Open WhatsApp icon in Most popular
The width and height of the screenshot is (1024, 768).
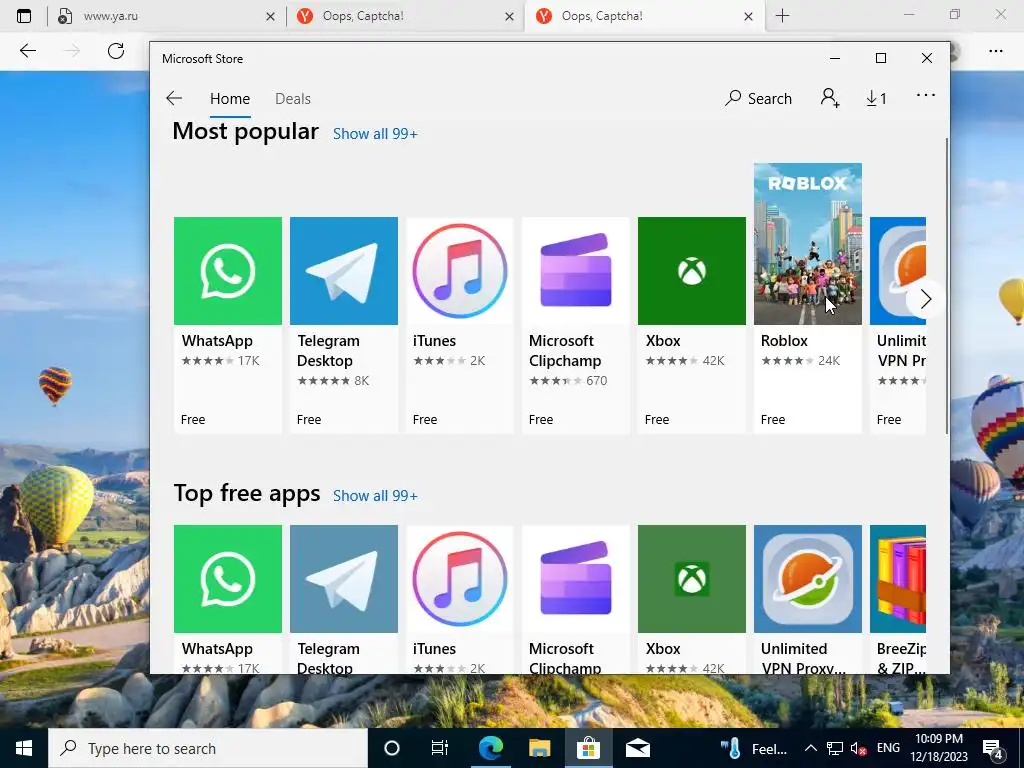[x=228, y=271]
